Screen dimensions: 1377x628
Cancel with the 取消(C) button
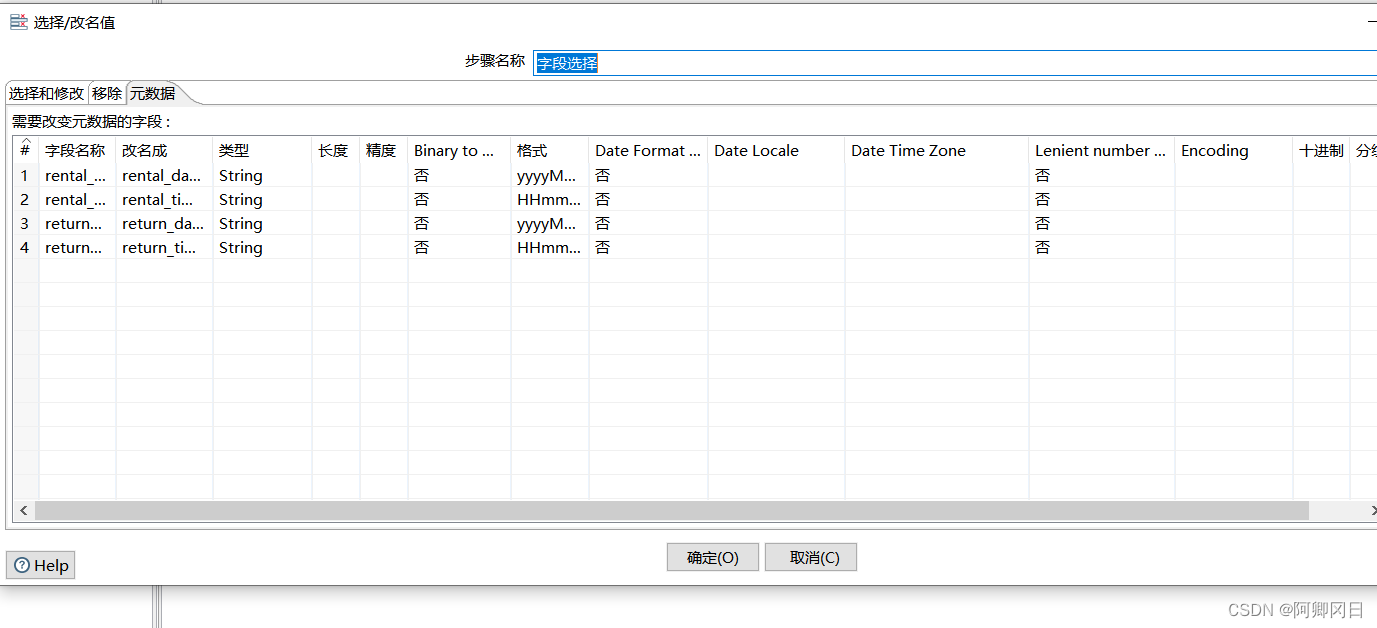(810, 557)
